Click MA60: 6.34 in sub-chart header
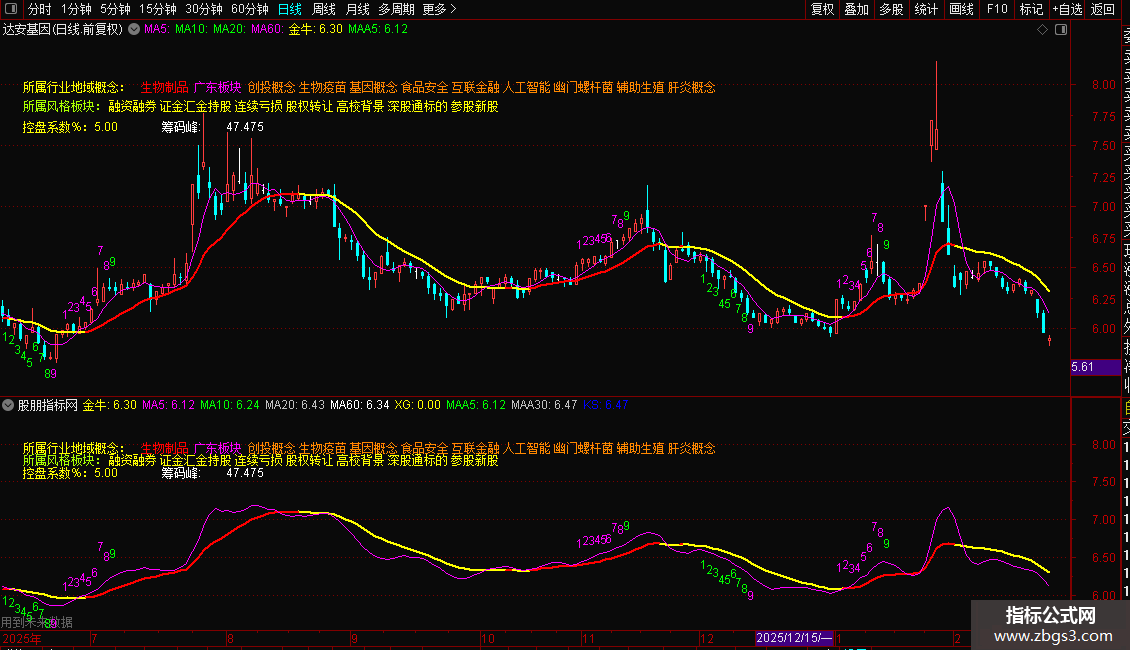 click(x=360, y=405)
